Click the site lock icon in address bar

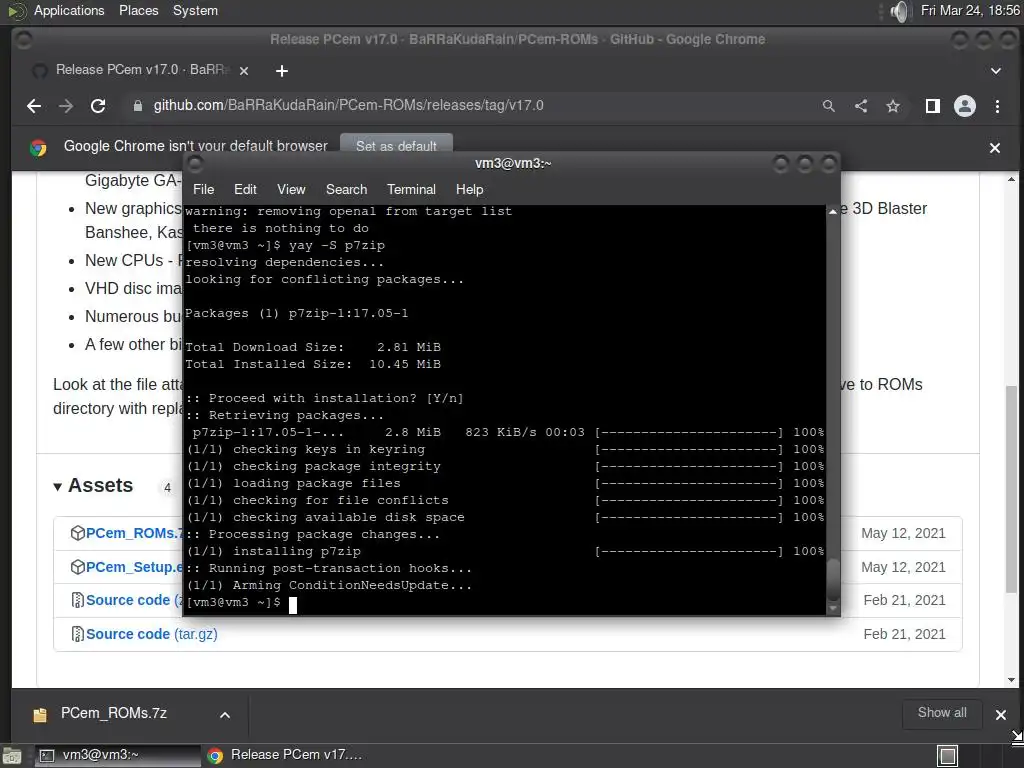137,106
